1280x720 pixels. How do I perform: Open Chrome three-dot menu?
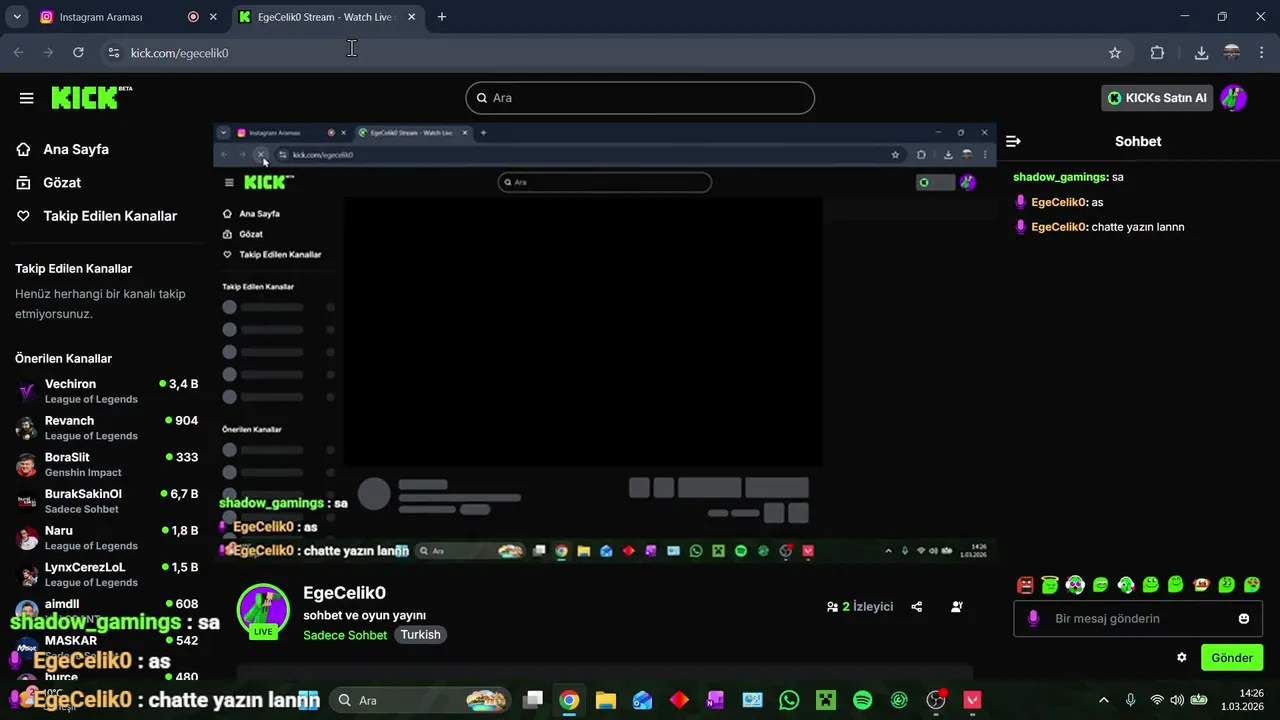point(1263,53)
